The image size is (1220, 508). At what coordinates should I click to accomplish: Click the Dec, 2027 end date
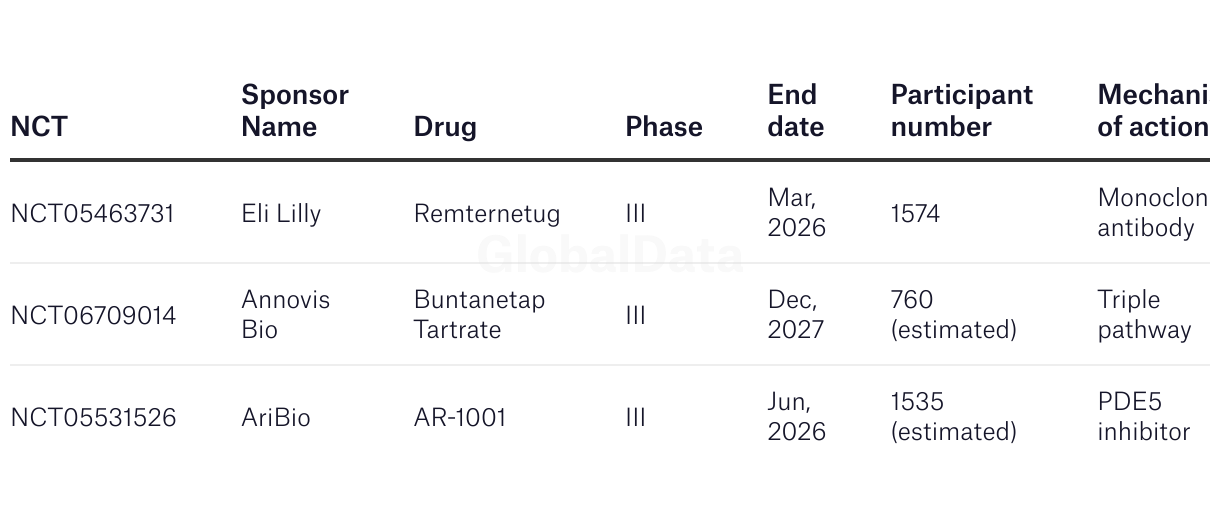797,315
